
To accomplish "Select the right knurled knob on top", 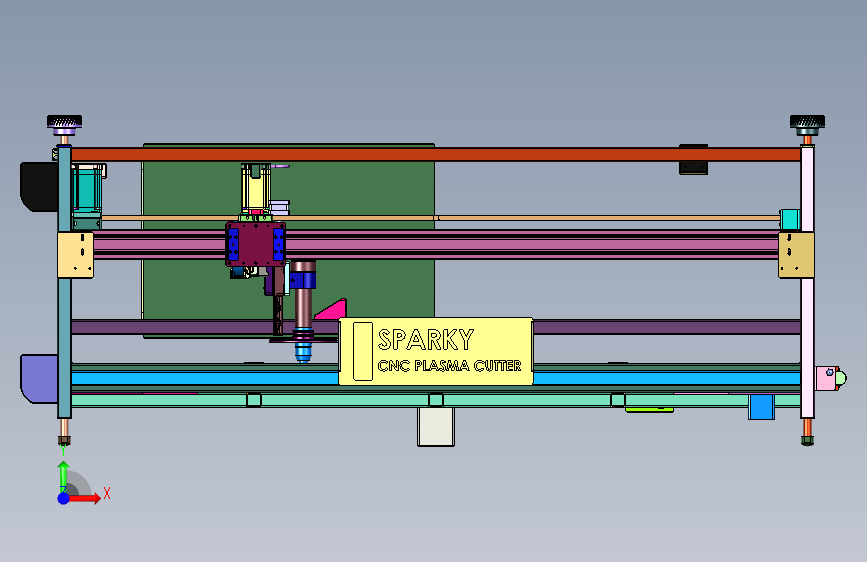I will [x=807, y=125].
